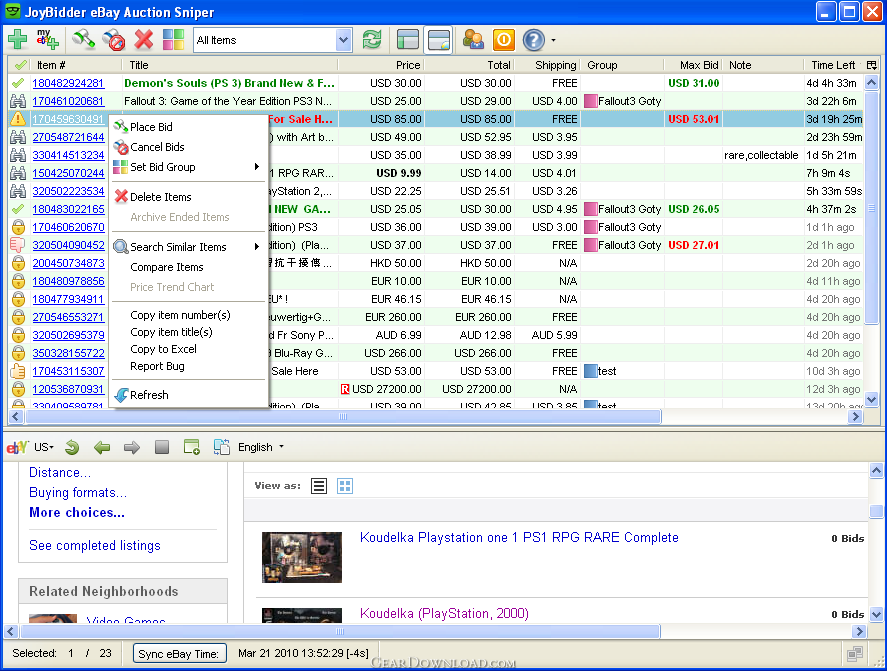Select Report Bug menu entry
This screenshot has width=887, height=671.
pyautogui.click(x=157, y=366)
